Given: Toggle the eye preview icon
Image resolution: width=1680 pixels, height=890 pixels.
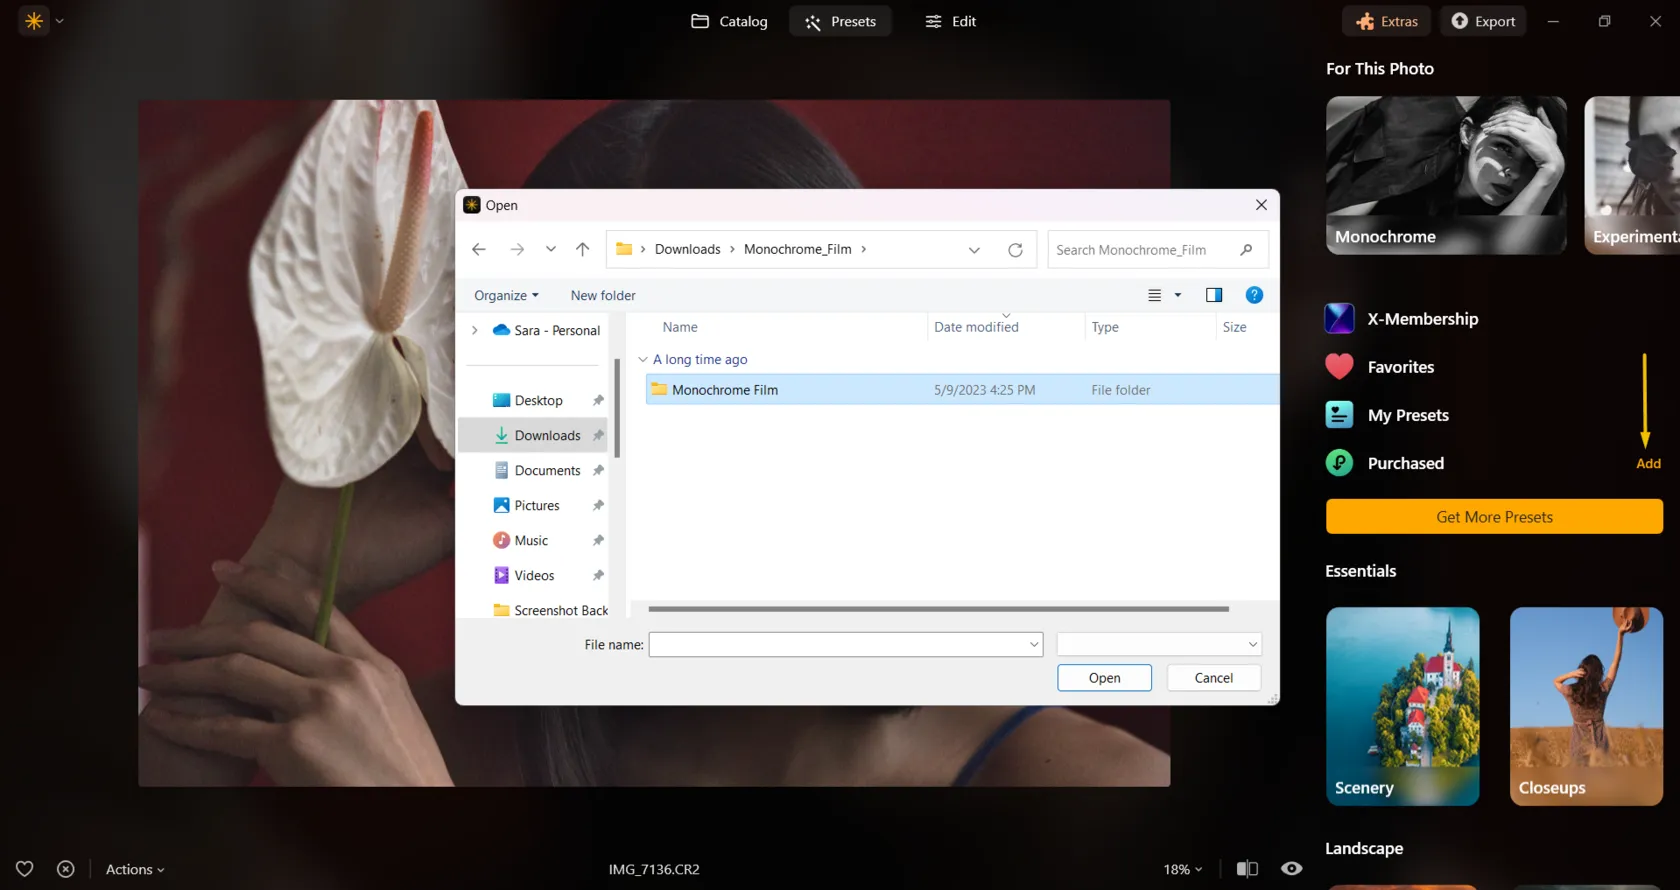Looking at the screenshot, I should pos(1292,869).
